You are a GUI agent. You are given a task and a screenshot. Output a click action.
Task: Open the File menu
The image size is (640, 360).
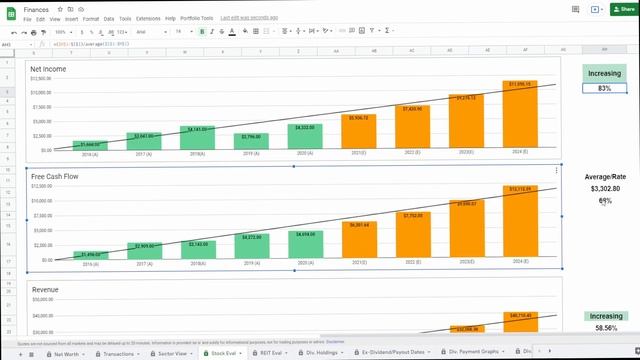tap(27, 19)
